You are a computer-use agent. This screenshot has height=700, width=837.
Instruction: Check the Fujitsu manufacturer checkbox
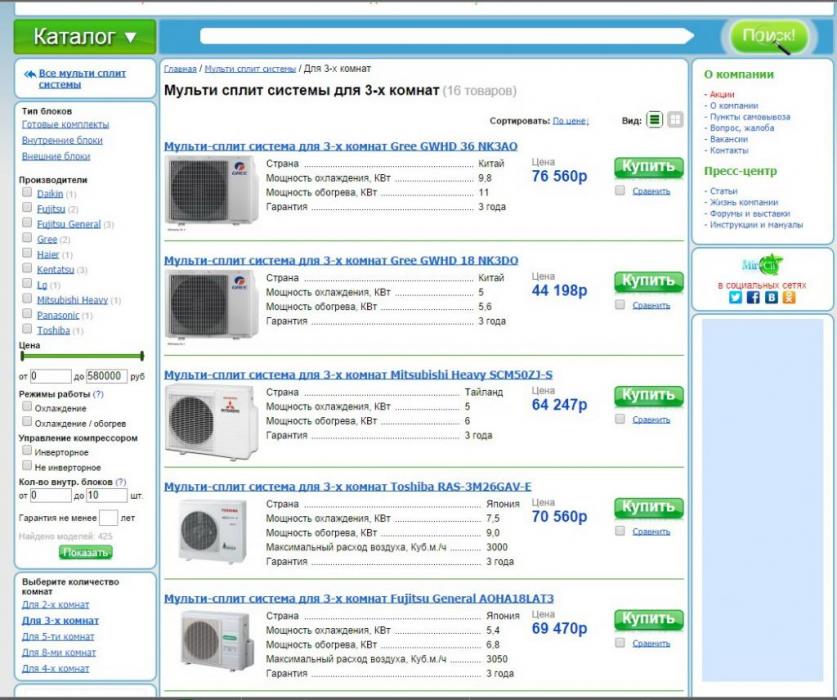(27, 207)
